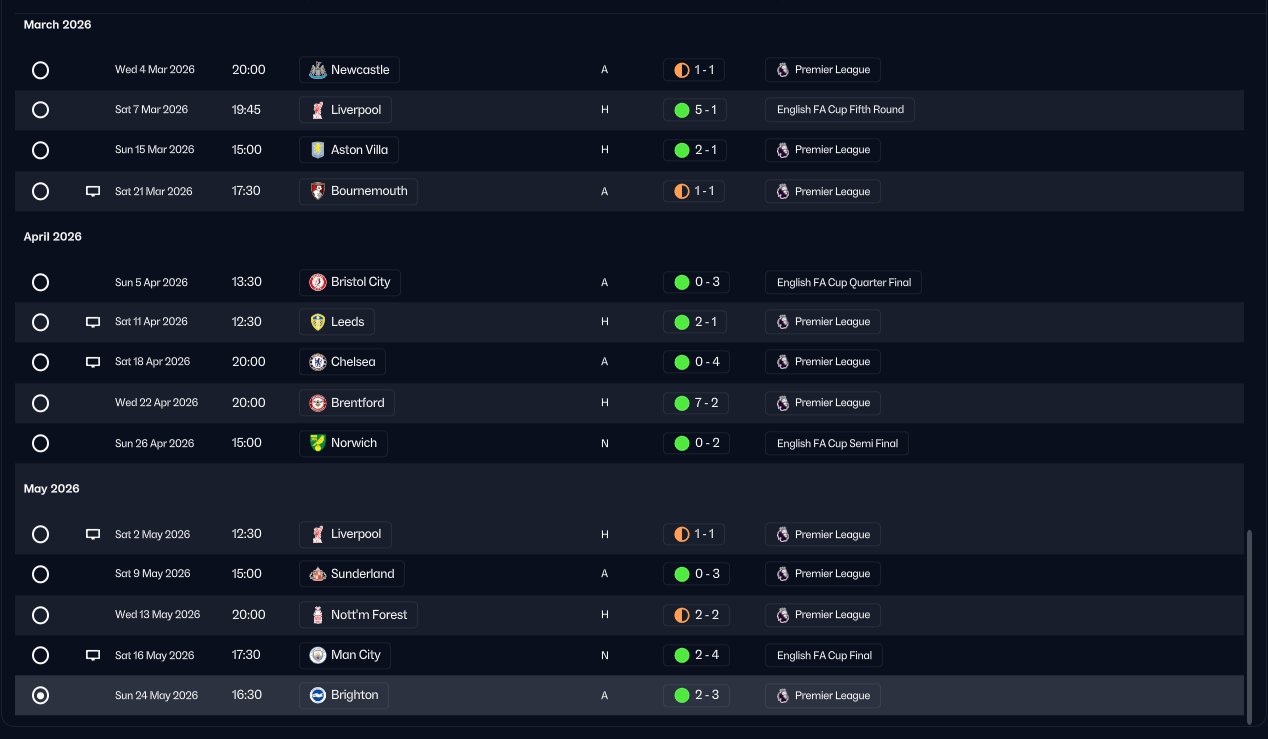Click the TV icon on the Man City row
This screenshot has height=739, width=1268.
tap(93, 656)
